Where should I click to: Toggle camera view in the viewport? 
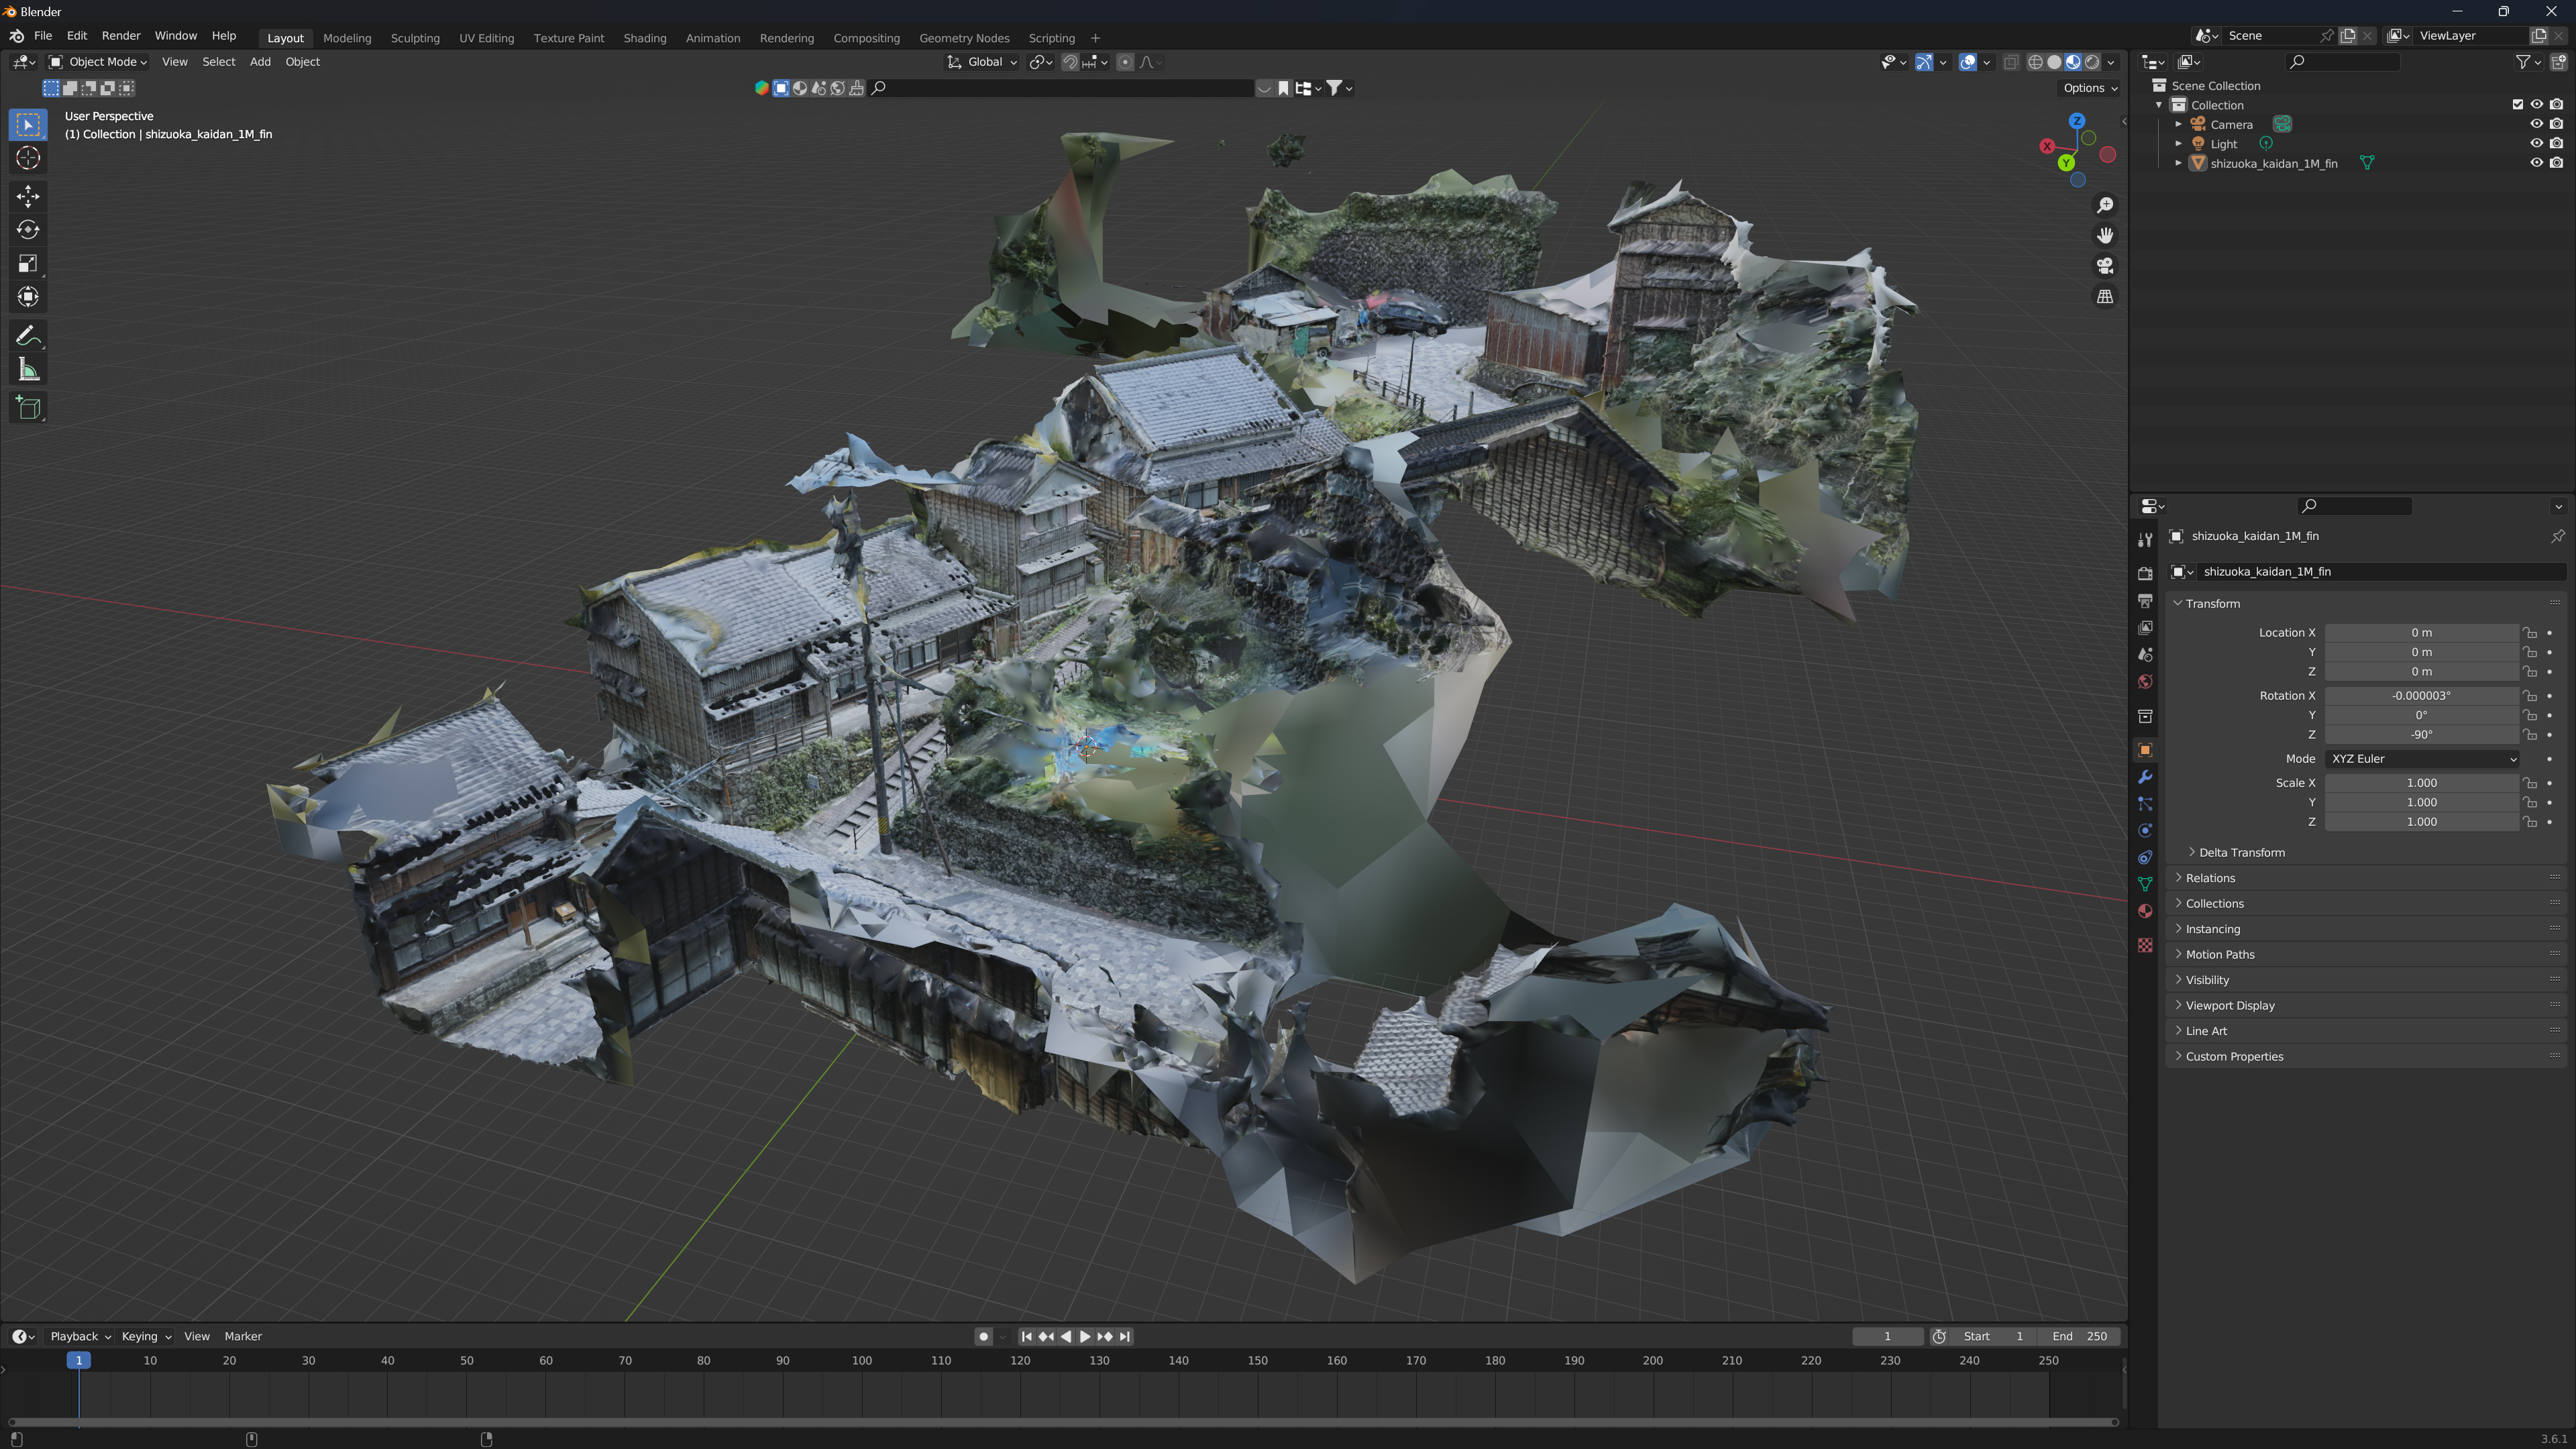click(2105, 266)
